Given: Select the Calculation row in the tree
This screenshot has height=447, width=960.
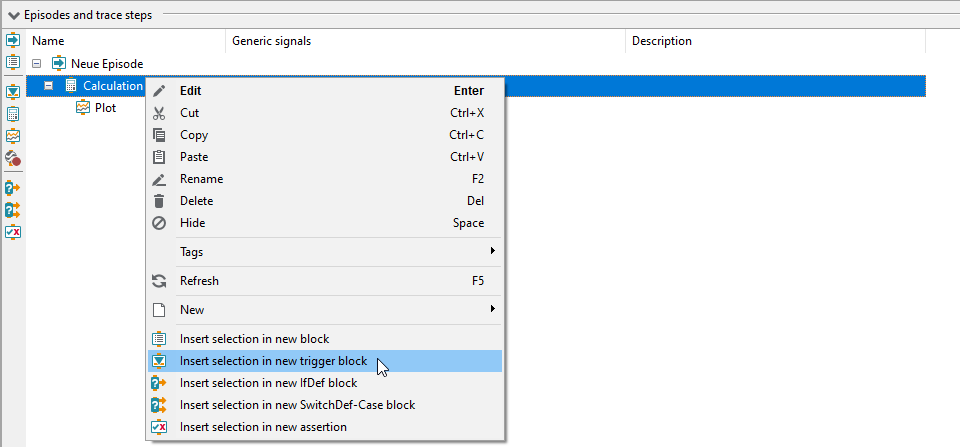Looking at the screenshot, I should tap(475, 86).
